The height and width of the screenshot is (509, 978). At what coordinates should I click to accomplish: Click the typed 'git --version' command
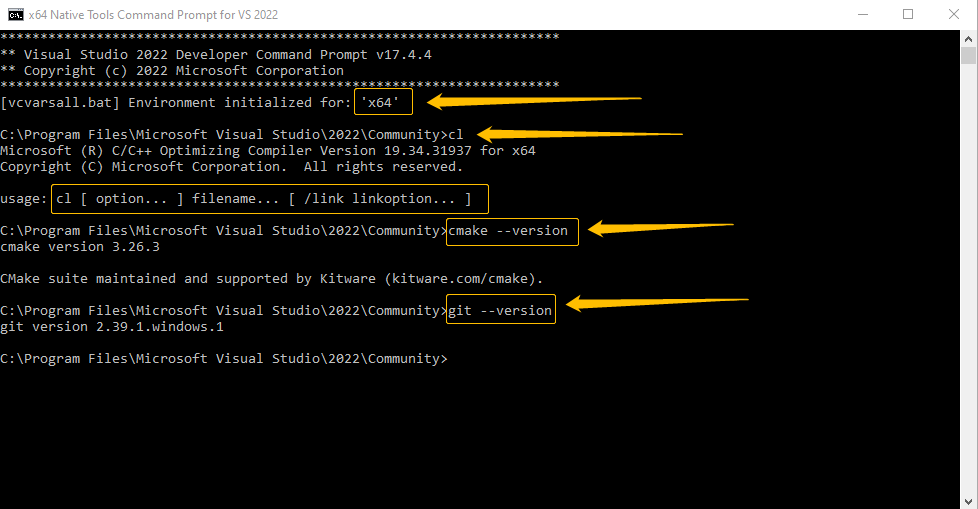click(500, 311)
